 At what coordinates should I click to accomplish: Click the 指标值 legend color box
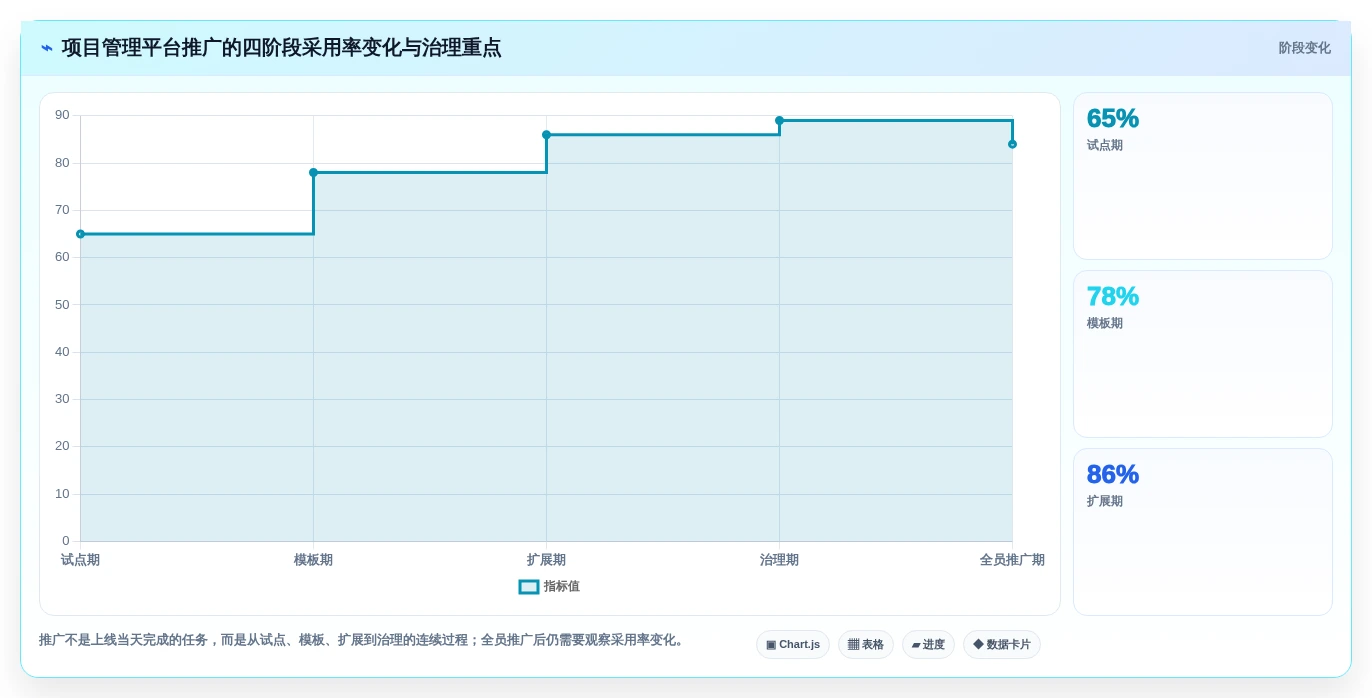pyautogui.click(x=529, y=587)
